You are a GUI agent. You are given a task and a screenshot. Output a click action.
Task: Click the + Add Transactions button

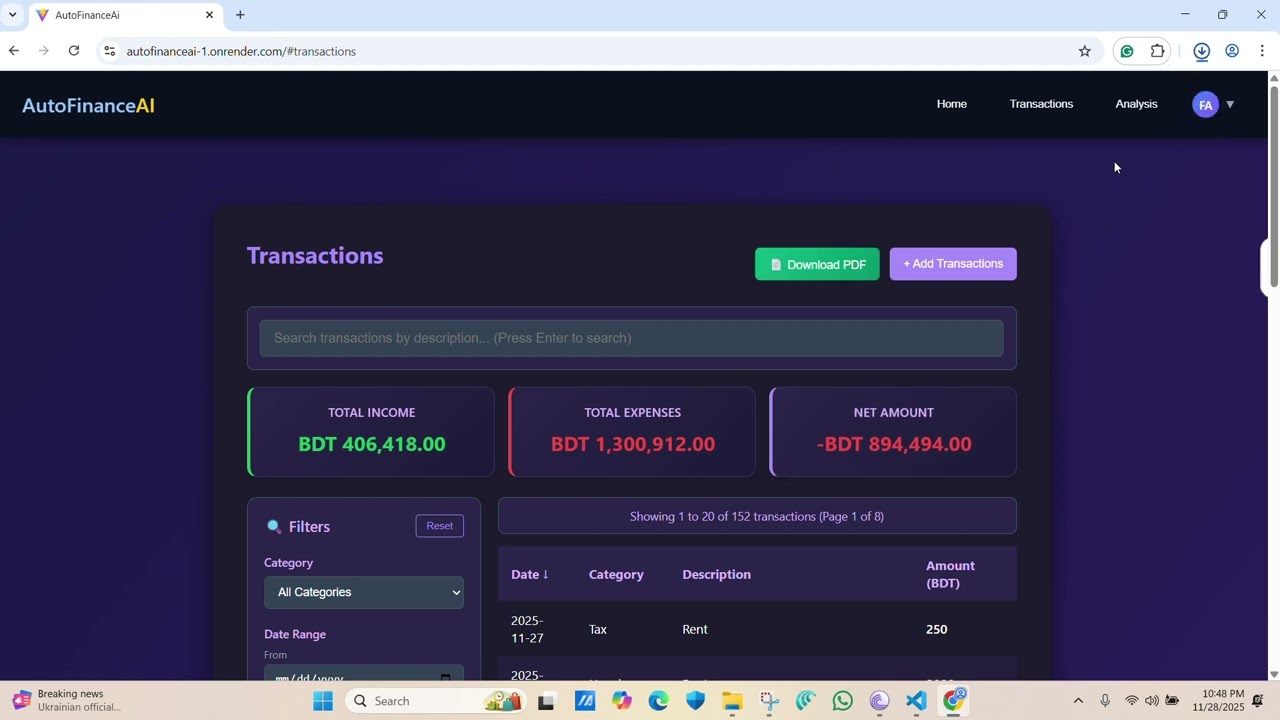pyautogui.click(x=953, y=264)
